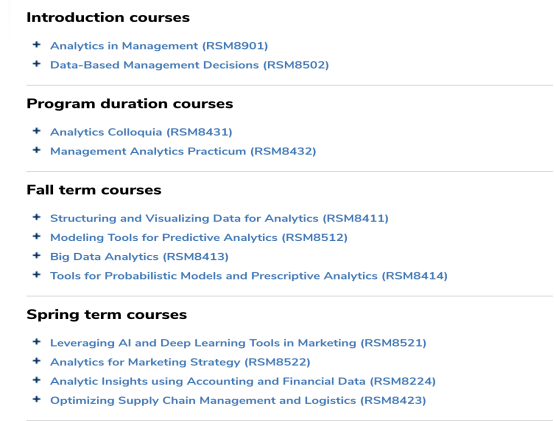Expand Data-Based Management Decisions plus icon

(36, 64)
